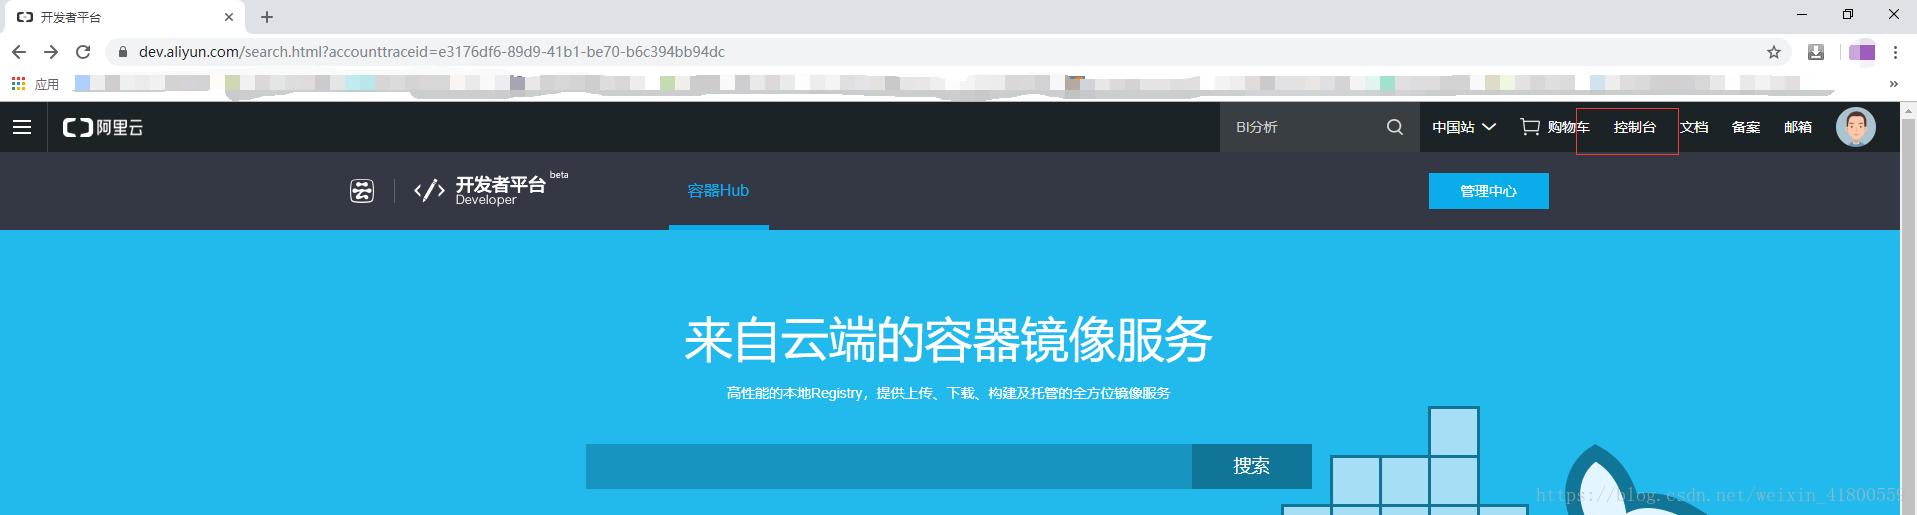The image size is (1917, 515).
Task: Click the search magnifier icon in header
Action: [1395, 127]
